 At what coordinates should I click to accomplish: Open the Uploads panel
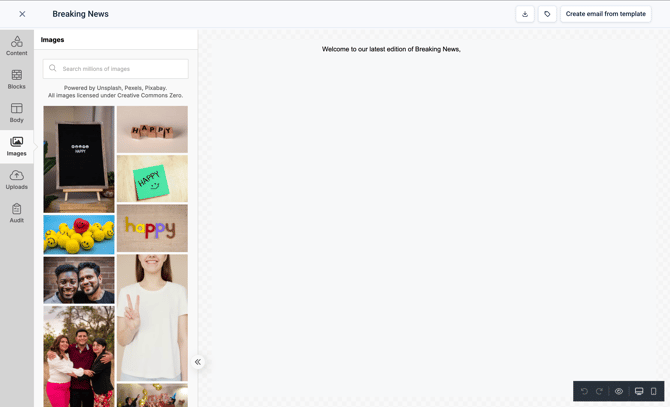coord(17,180)
